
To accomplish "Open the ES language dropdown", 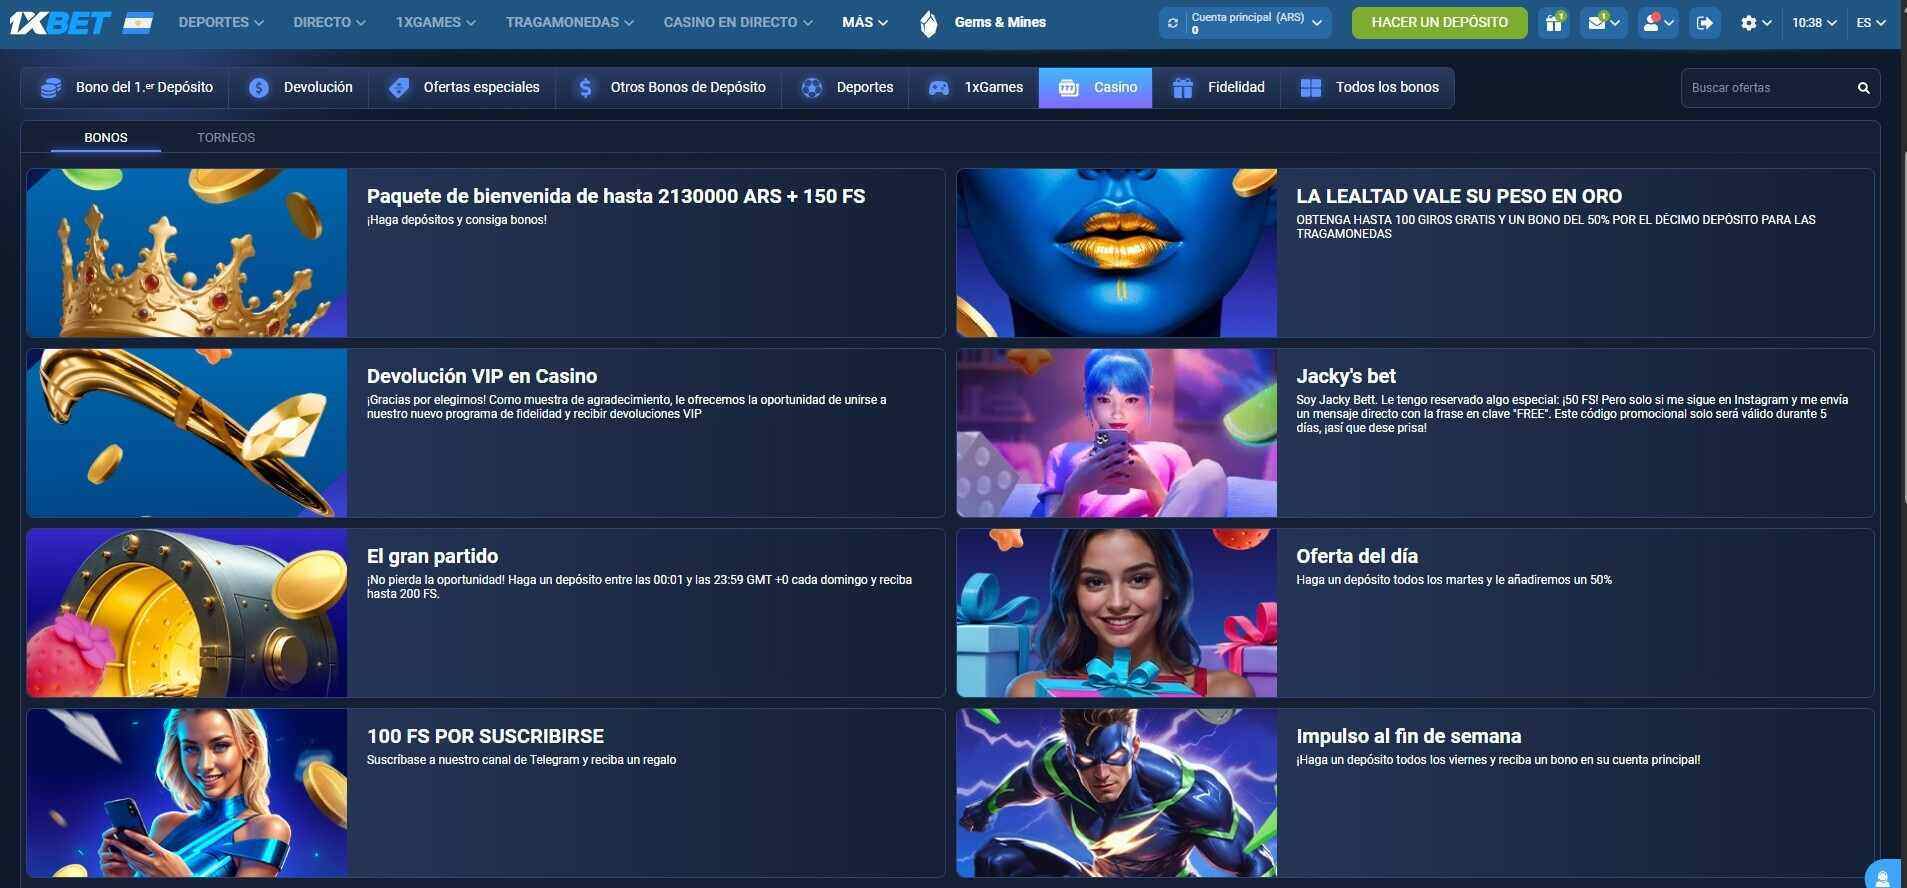I will tap(1870, 23).
